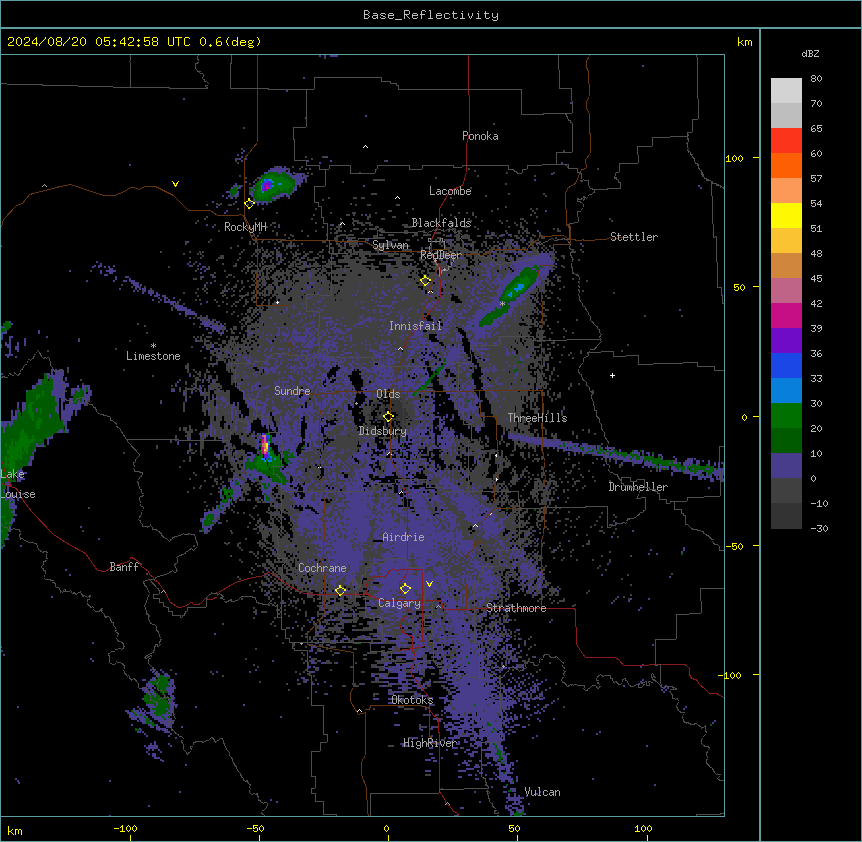The image size is (862, 842).
Task: Click the -30 value at the legend bottom
Action: tap(819, 528)
